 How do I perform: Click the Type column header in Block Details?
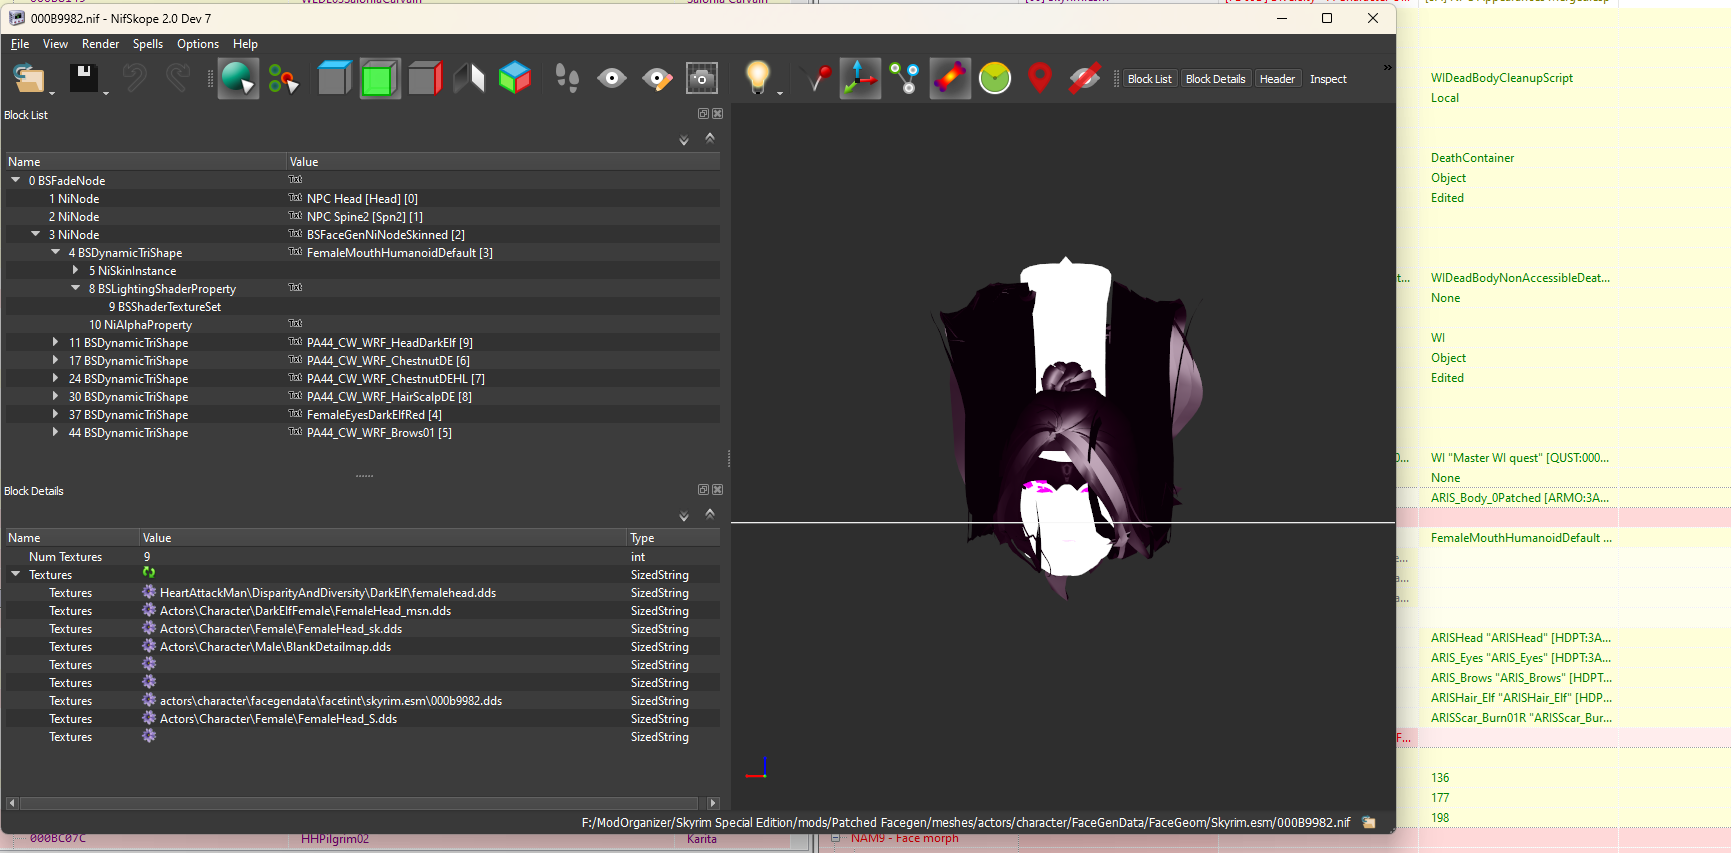(x=674, y=538)
